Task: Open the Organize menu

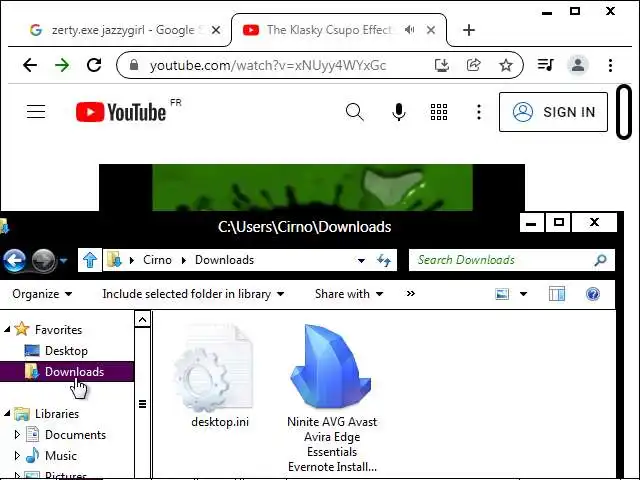Action: (x=42, y=294)
